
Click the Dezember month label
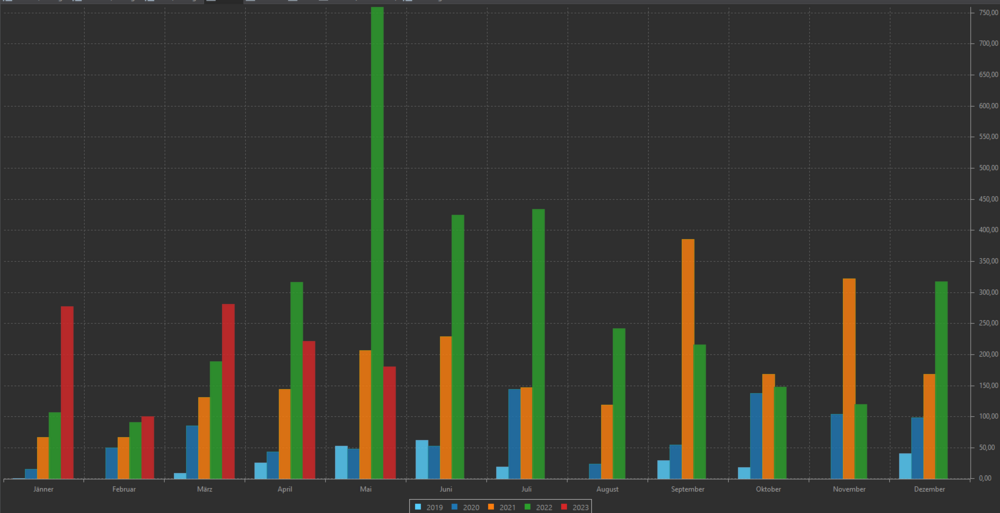[930, 489]
